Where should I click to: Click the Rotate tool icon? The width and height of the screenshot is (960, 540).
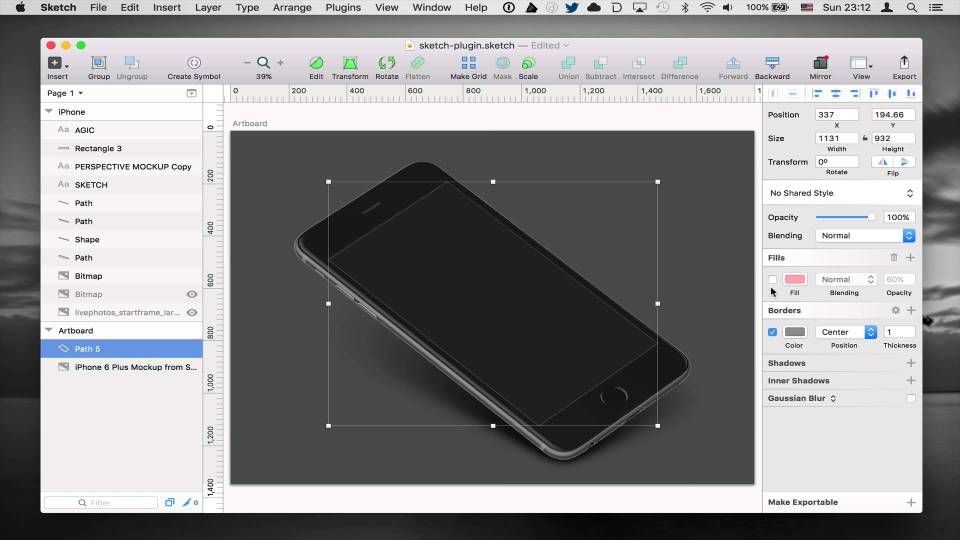click(386, 64)
